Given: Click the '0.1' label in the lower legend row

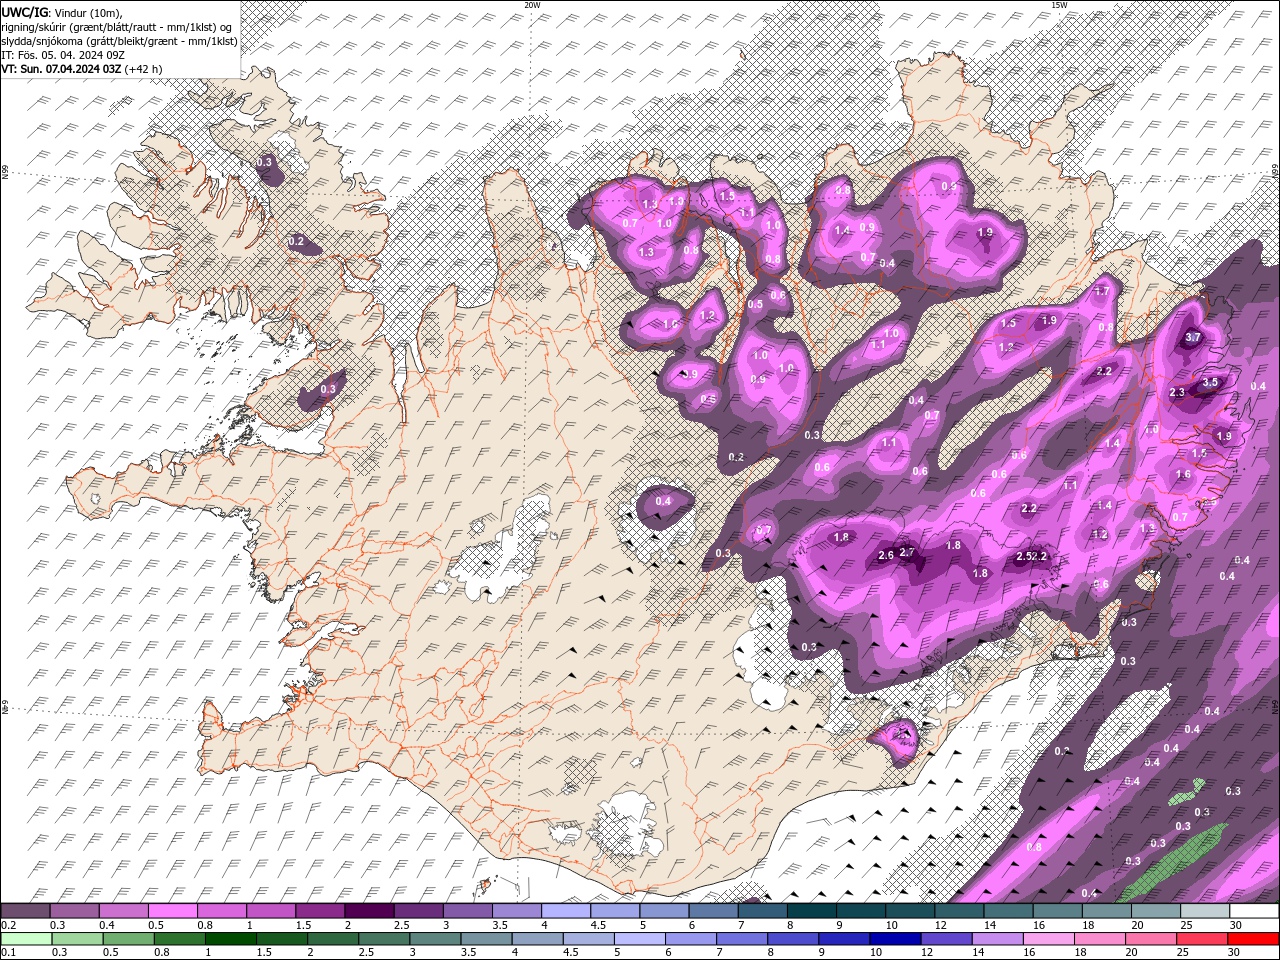Looking at the screenshot, I should coord(7,952).
